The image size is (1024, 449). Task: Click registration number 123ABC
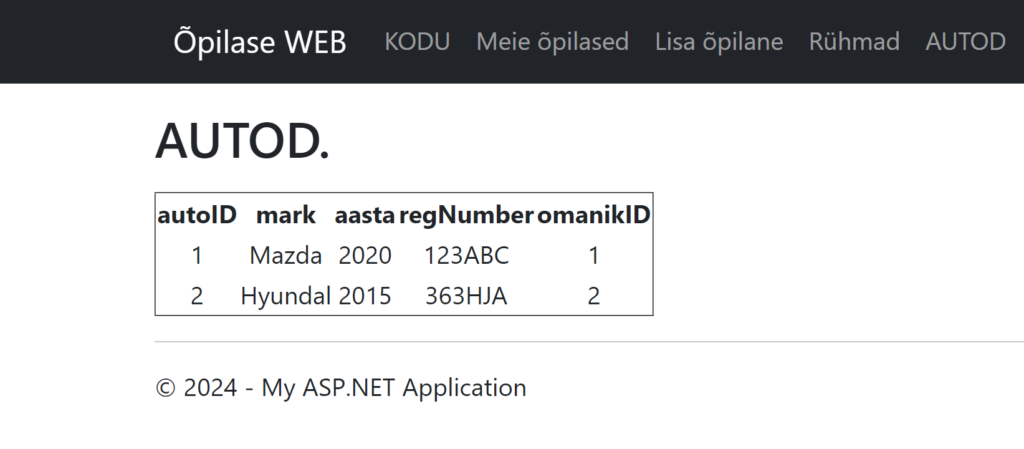466,256
